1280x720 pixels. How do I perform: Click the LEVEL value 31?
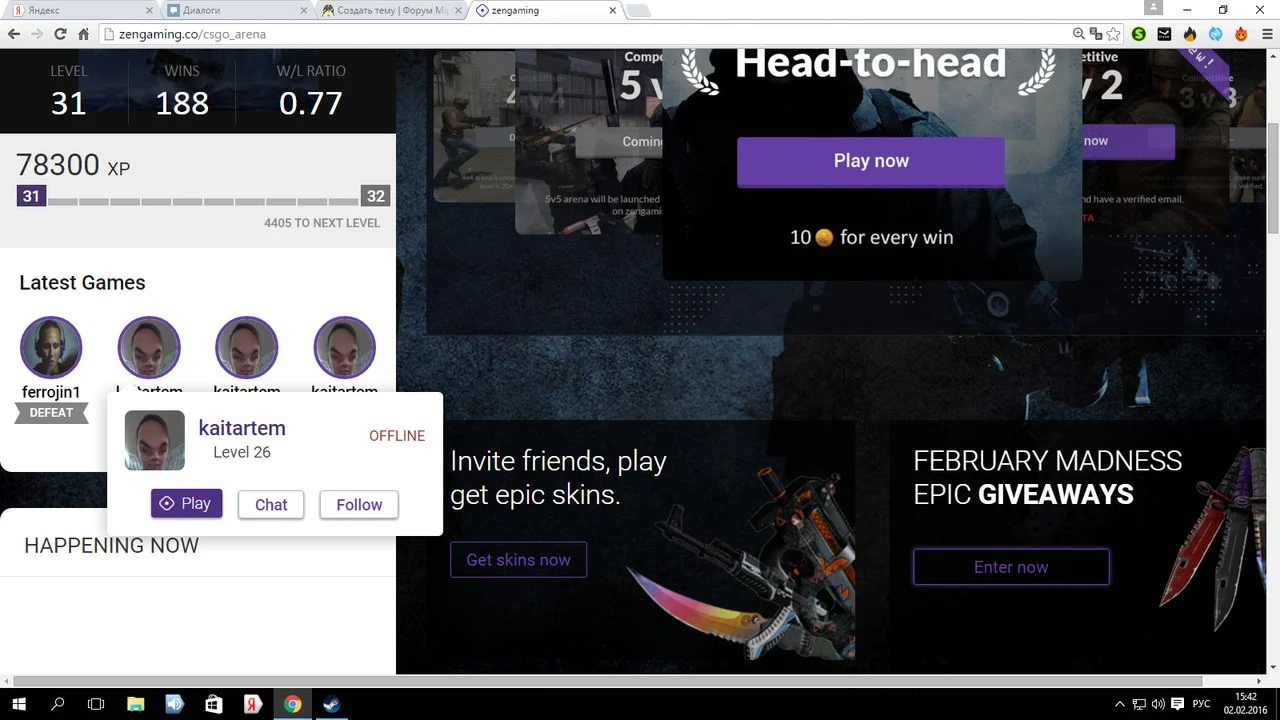click(69, 103)
